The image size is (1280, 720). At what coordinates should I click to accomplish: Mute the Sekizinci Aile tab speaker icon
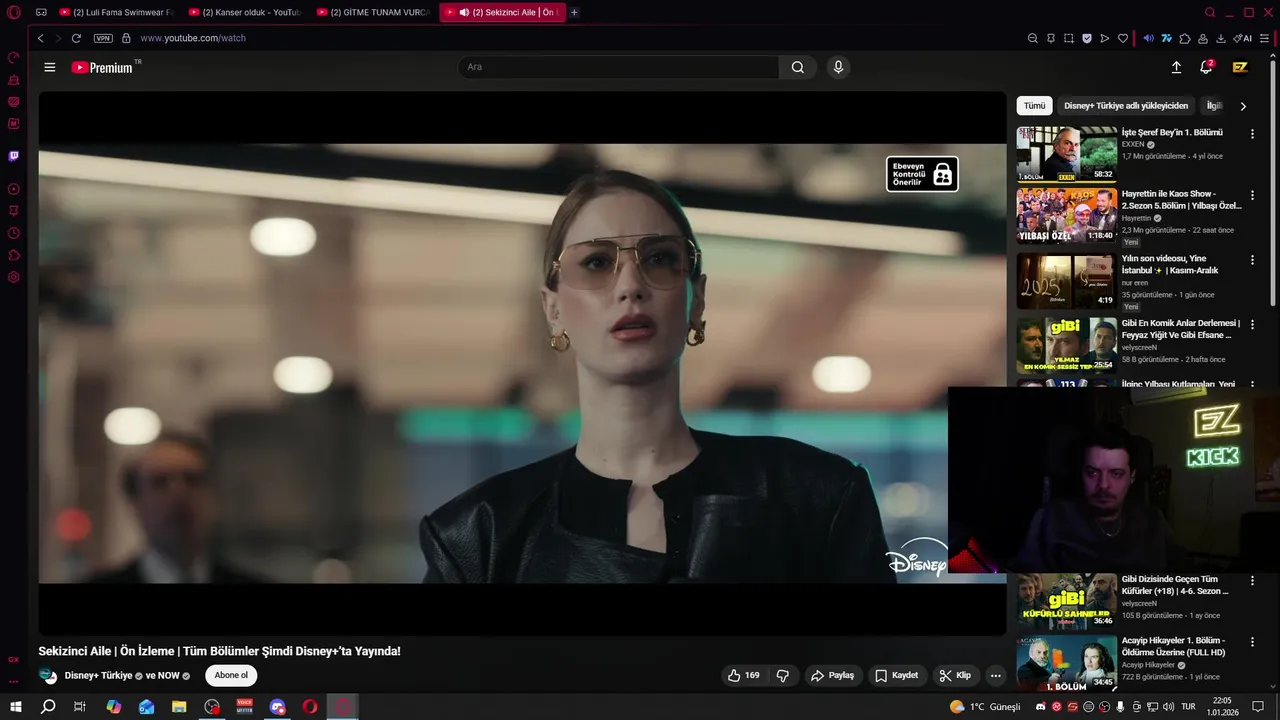464,12
